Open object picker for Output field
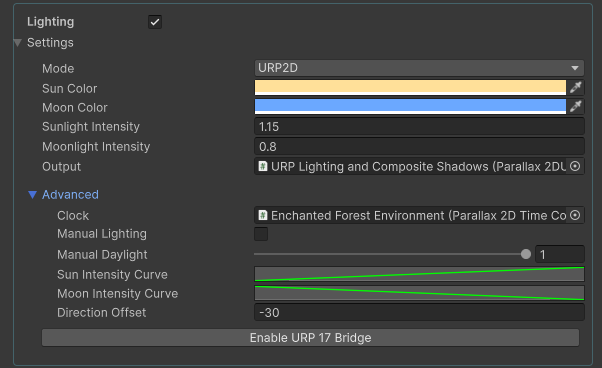Screen dimensions: 602x368 [575, 166]
